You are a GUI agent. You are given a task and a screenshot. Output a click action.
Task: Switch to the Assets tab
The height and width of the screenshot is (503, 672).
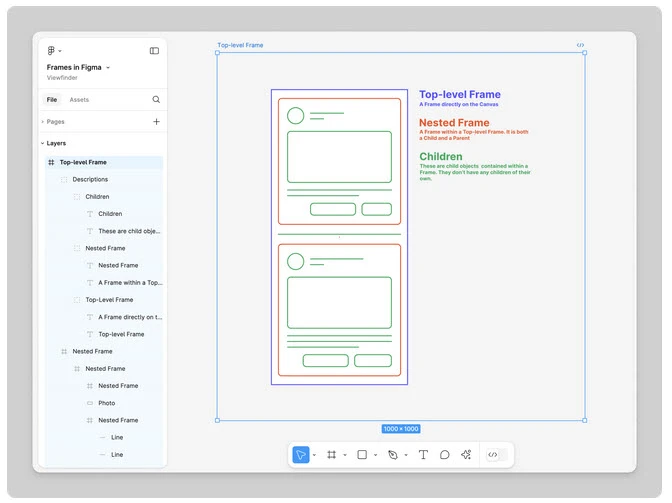[x=79, y=99]
